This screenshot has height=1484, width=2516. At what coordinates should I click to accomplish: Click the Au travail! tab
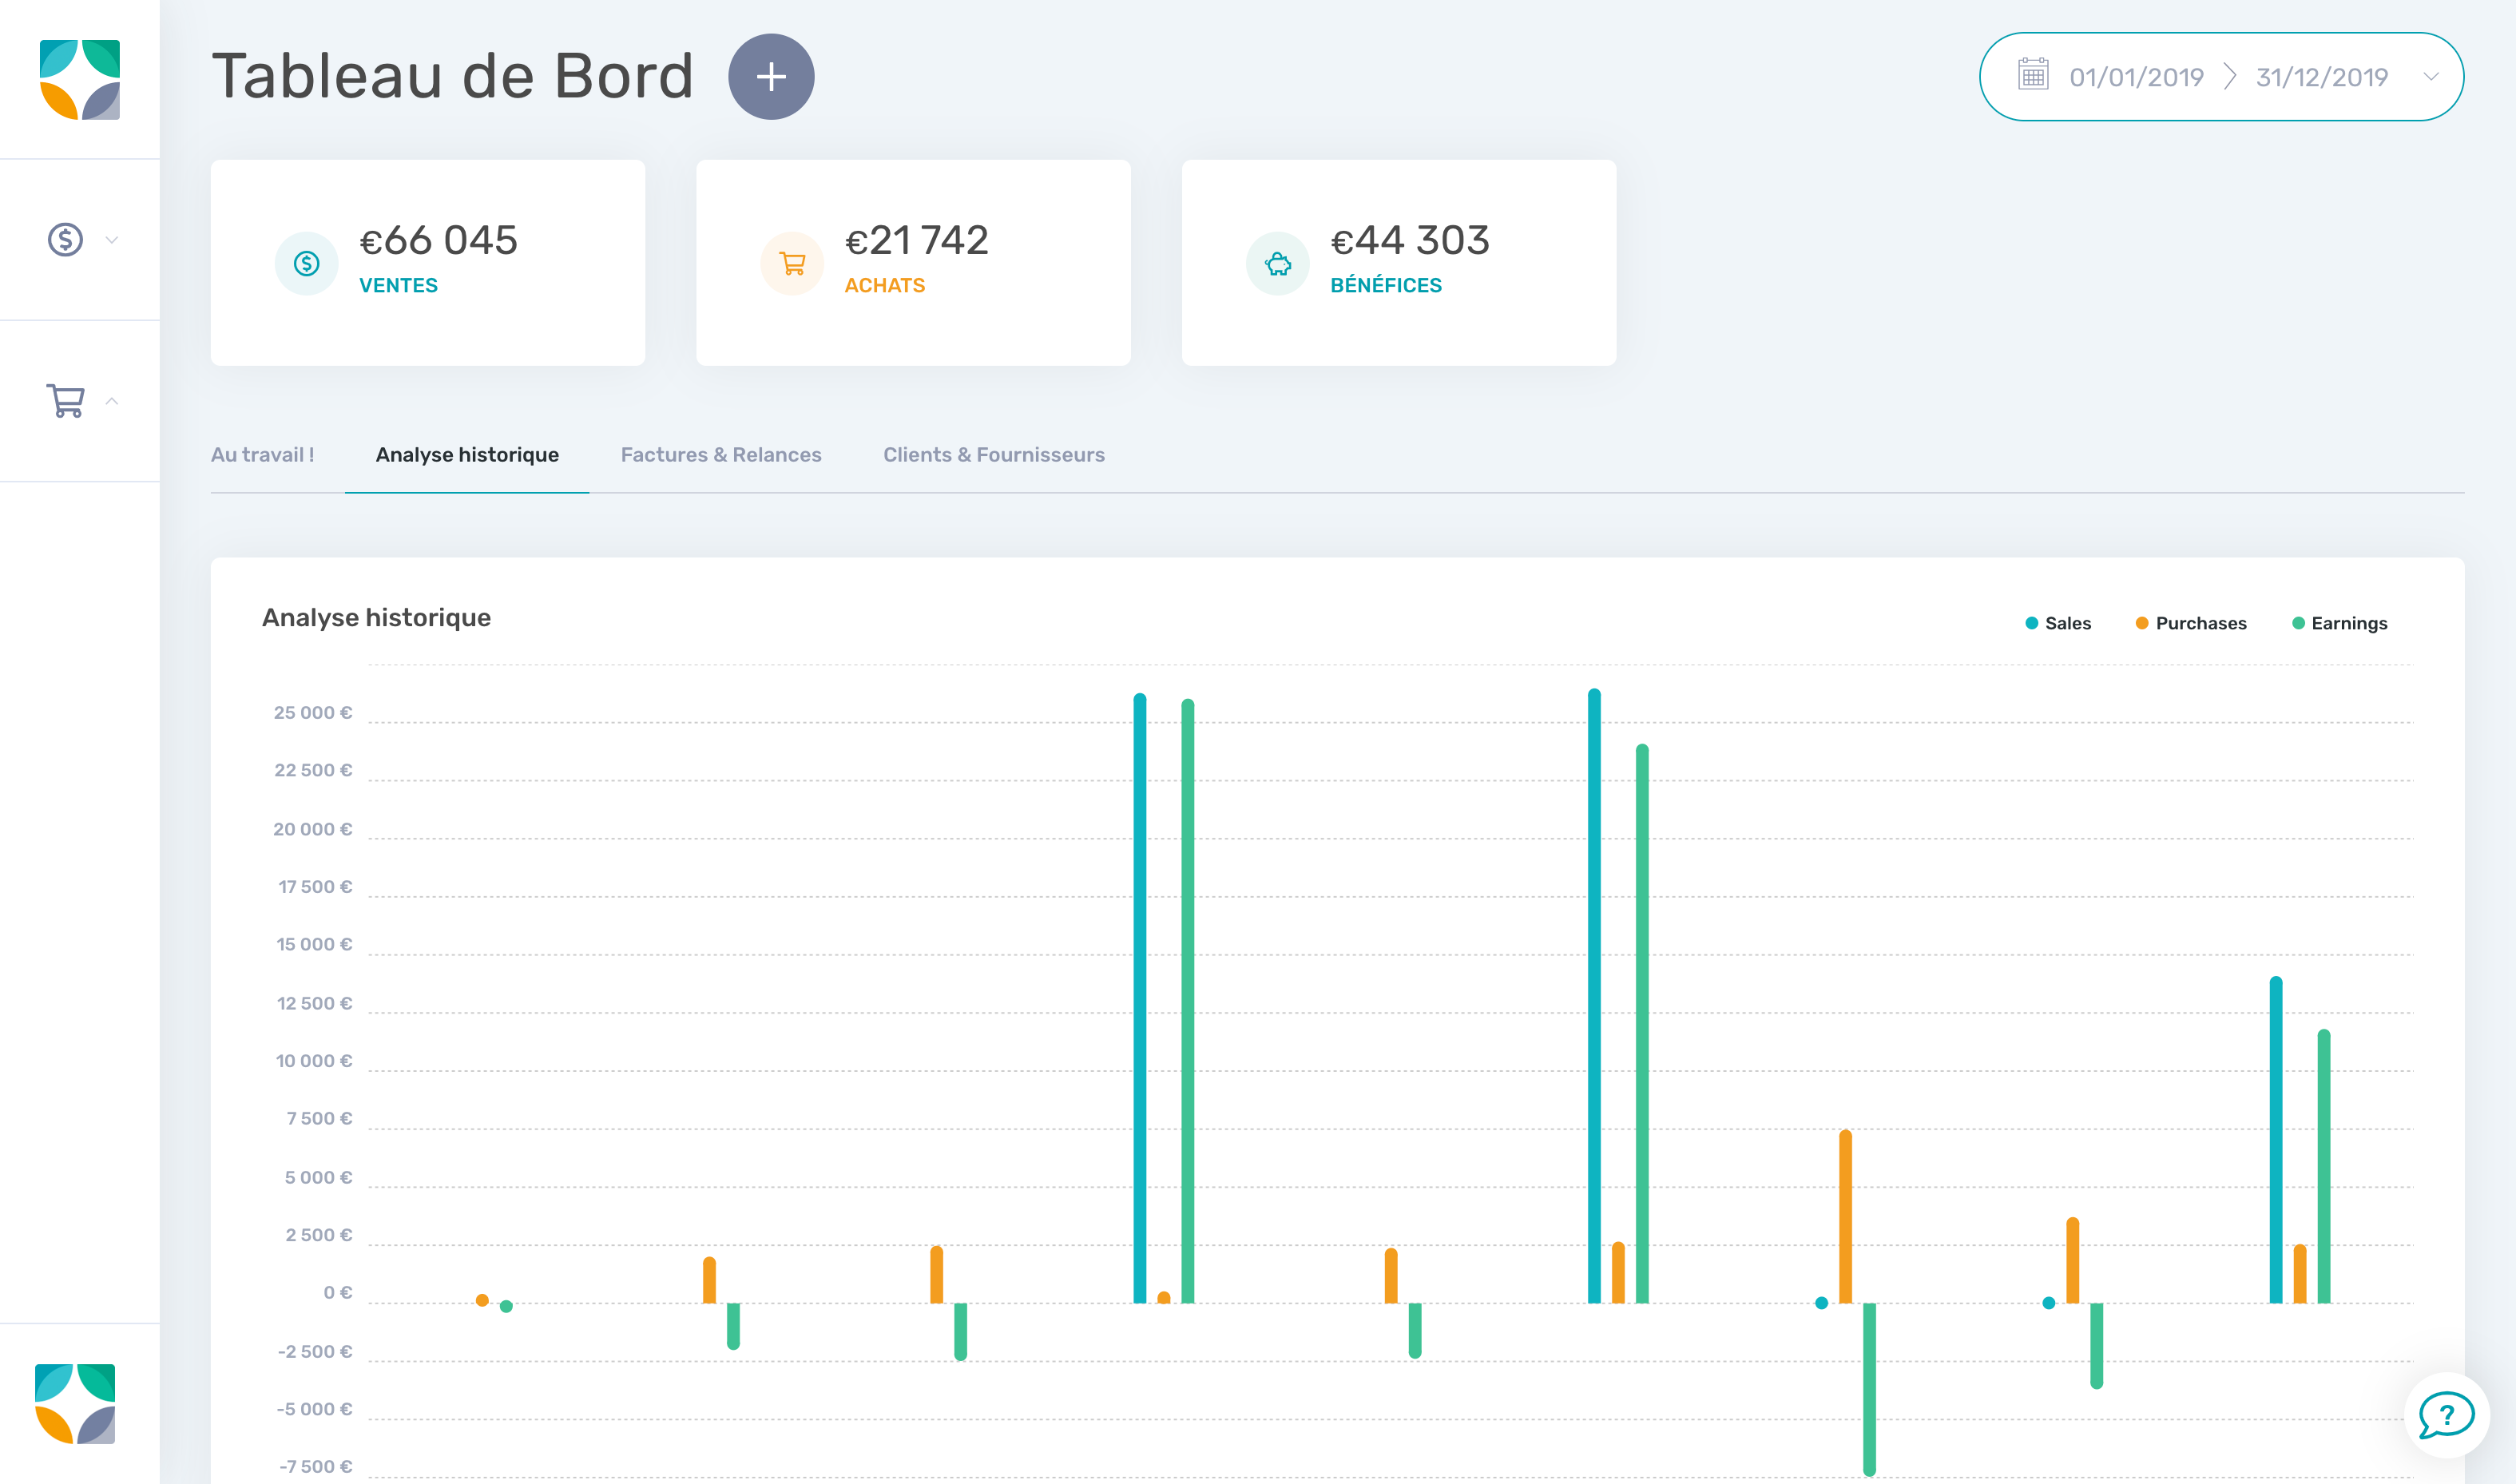tap(261, 454)
